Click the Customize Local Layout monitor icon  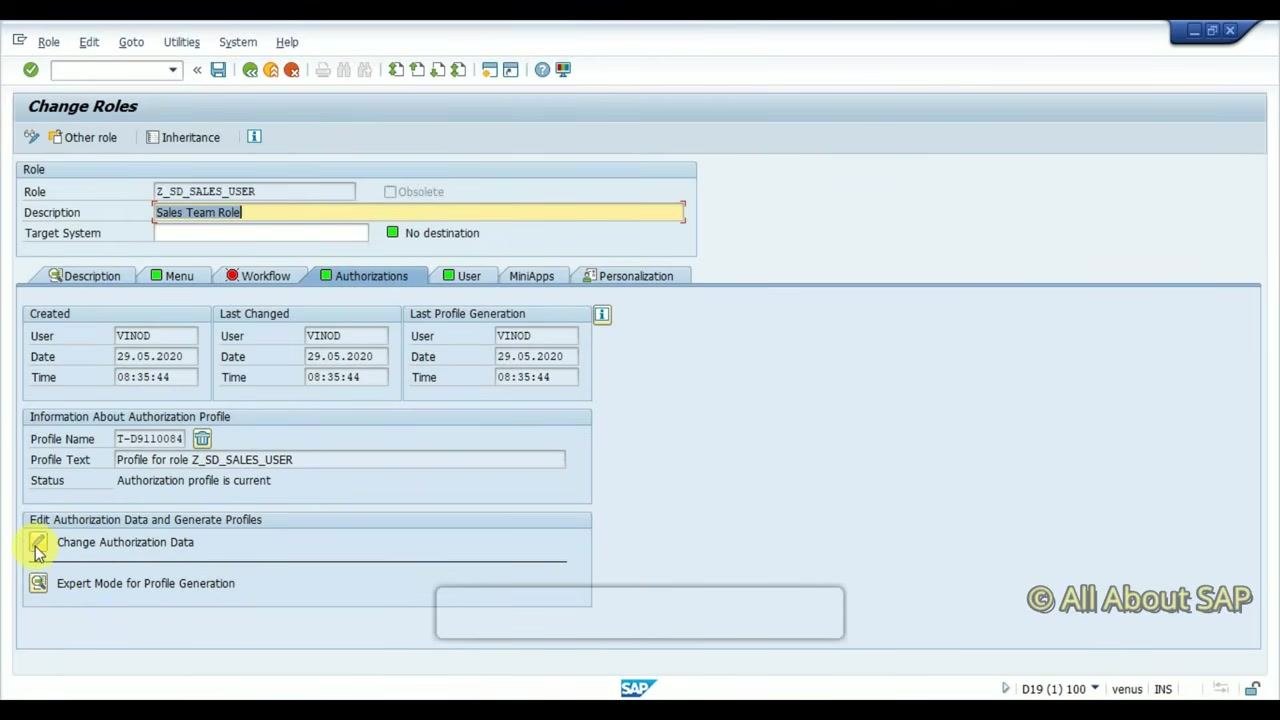pos(563,70)
